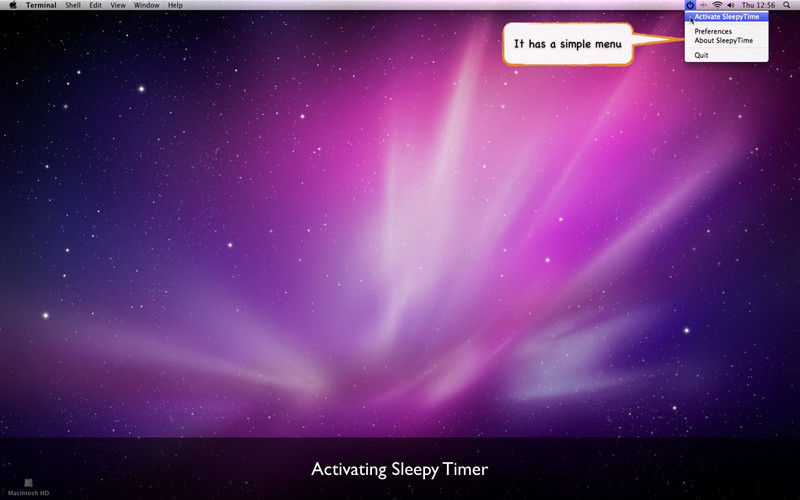Open the Edit menu
Viewport: 800px width, 500px height.
(95, 5)
